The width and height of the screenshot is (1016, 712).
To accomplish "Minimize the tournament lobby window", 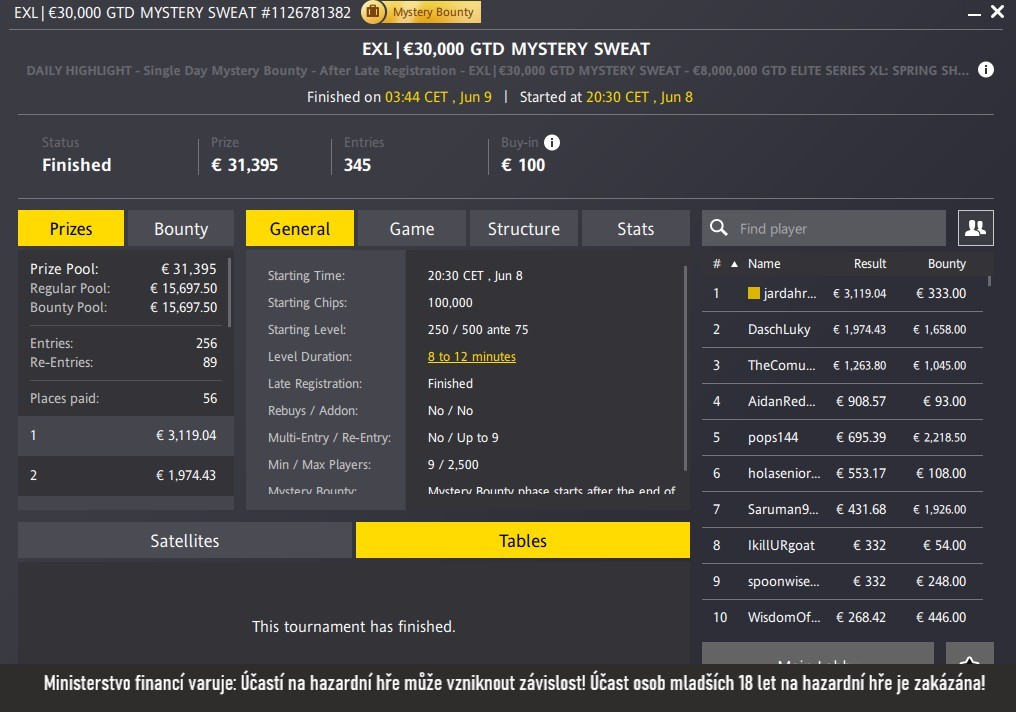I will pyautogui.click(x=973, y=13).
